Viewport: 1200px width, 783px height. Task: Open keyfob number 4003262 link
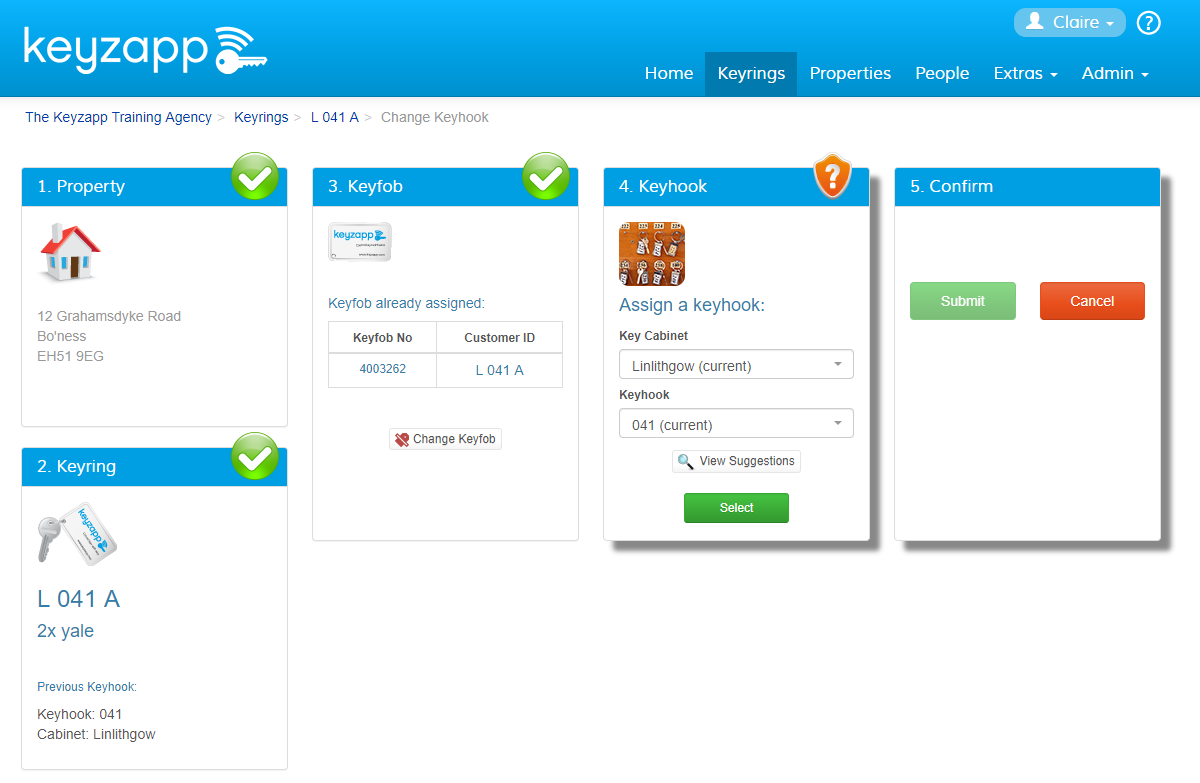pyautogui.click(x=382, y=369)
